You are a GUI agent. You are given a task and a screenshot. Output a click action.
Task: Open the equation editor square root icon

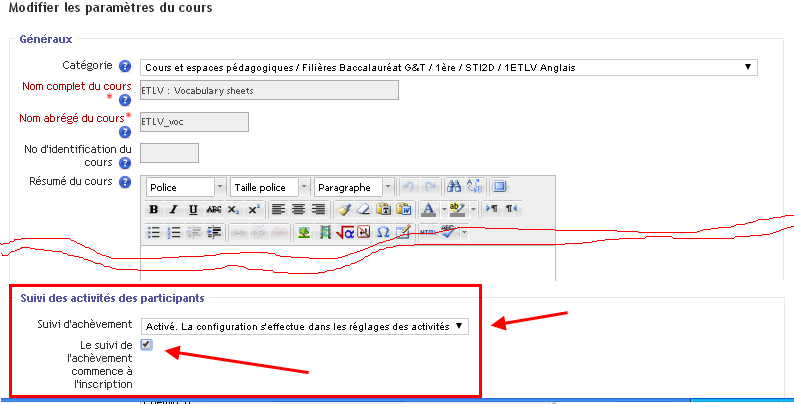pyautogui.click(x=345, y=232)
